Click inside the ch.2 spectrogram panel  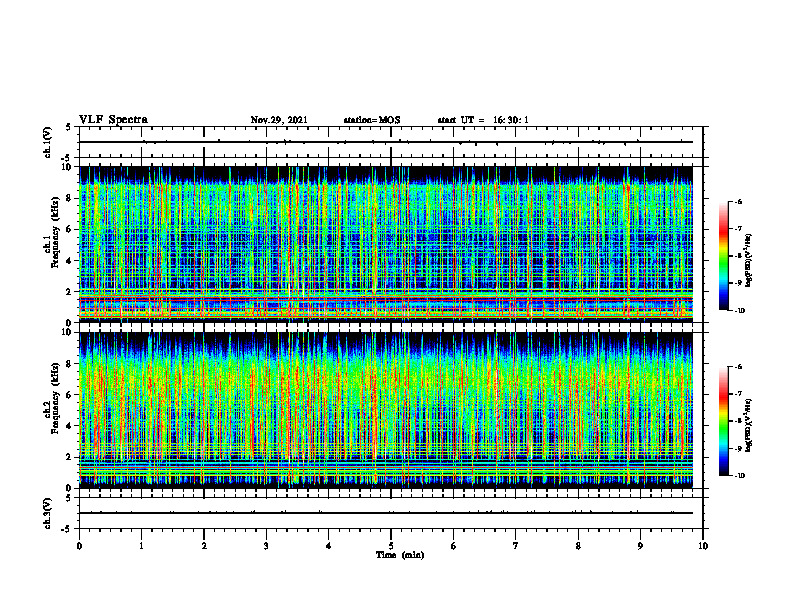click(386, 410)
